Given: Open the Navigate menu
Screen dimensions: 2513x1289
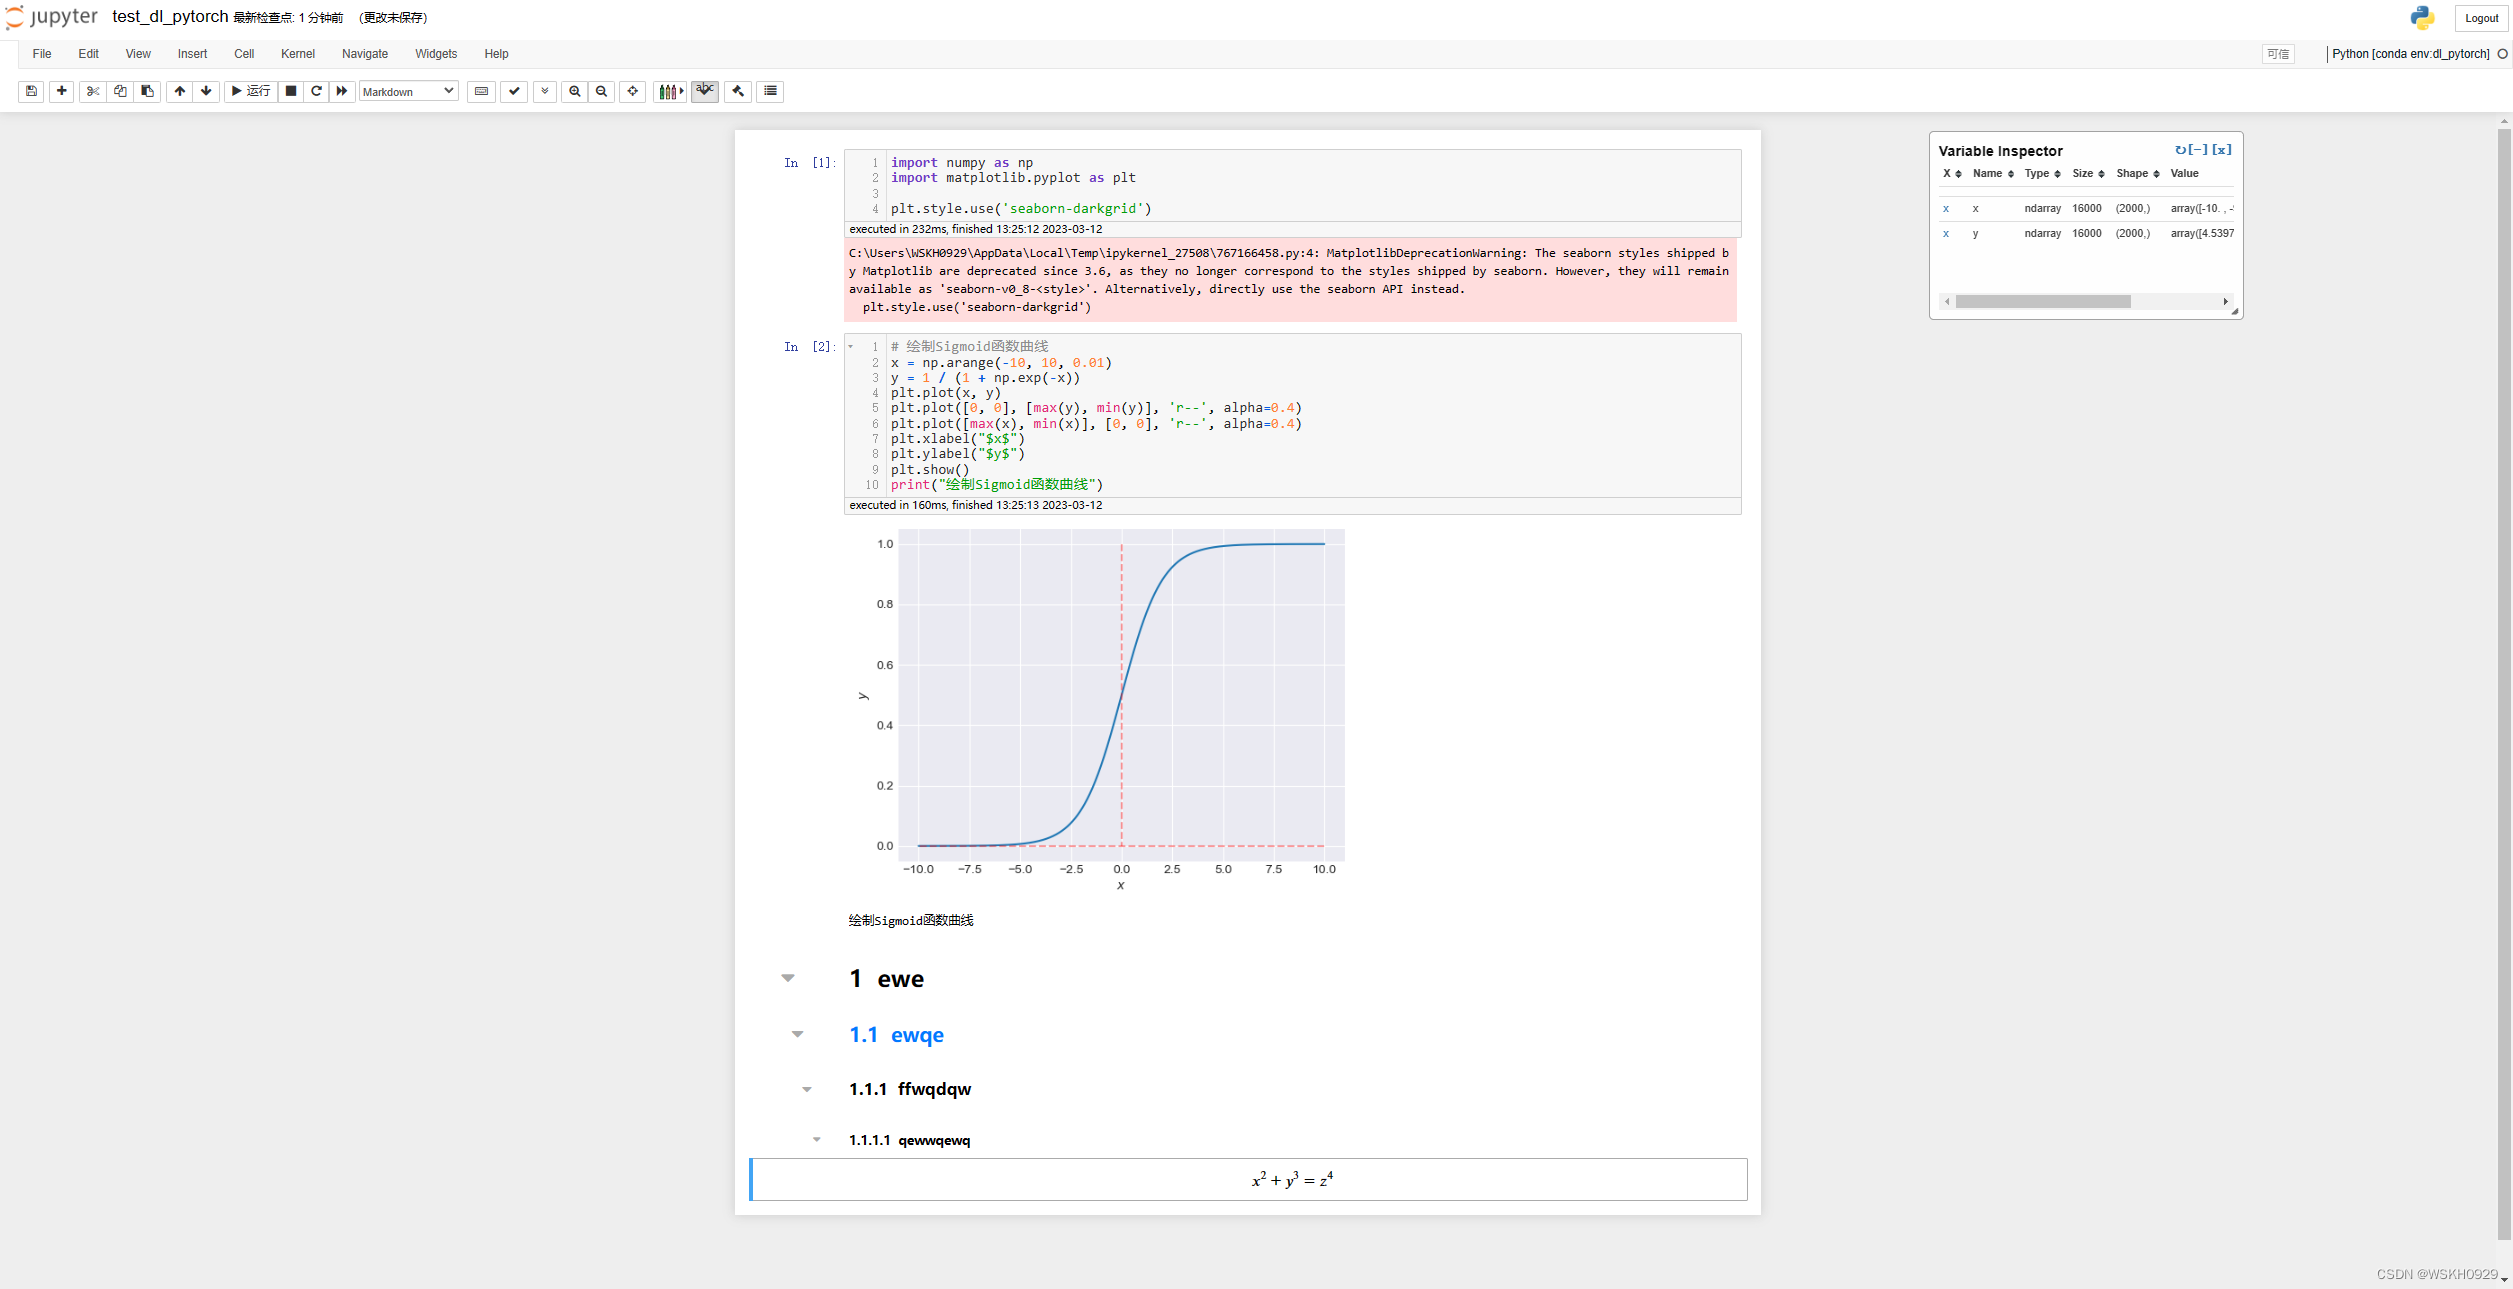Looking at the screenshot, I should click(x=365, y=54).
